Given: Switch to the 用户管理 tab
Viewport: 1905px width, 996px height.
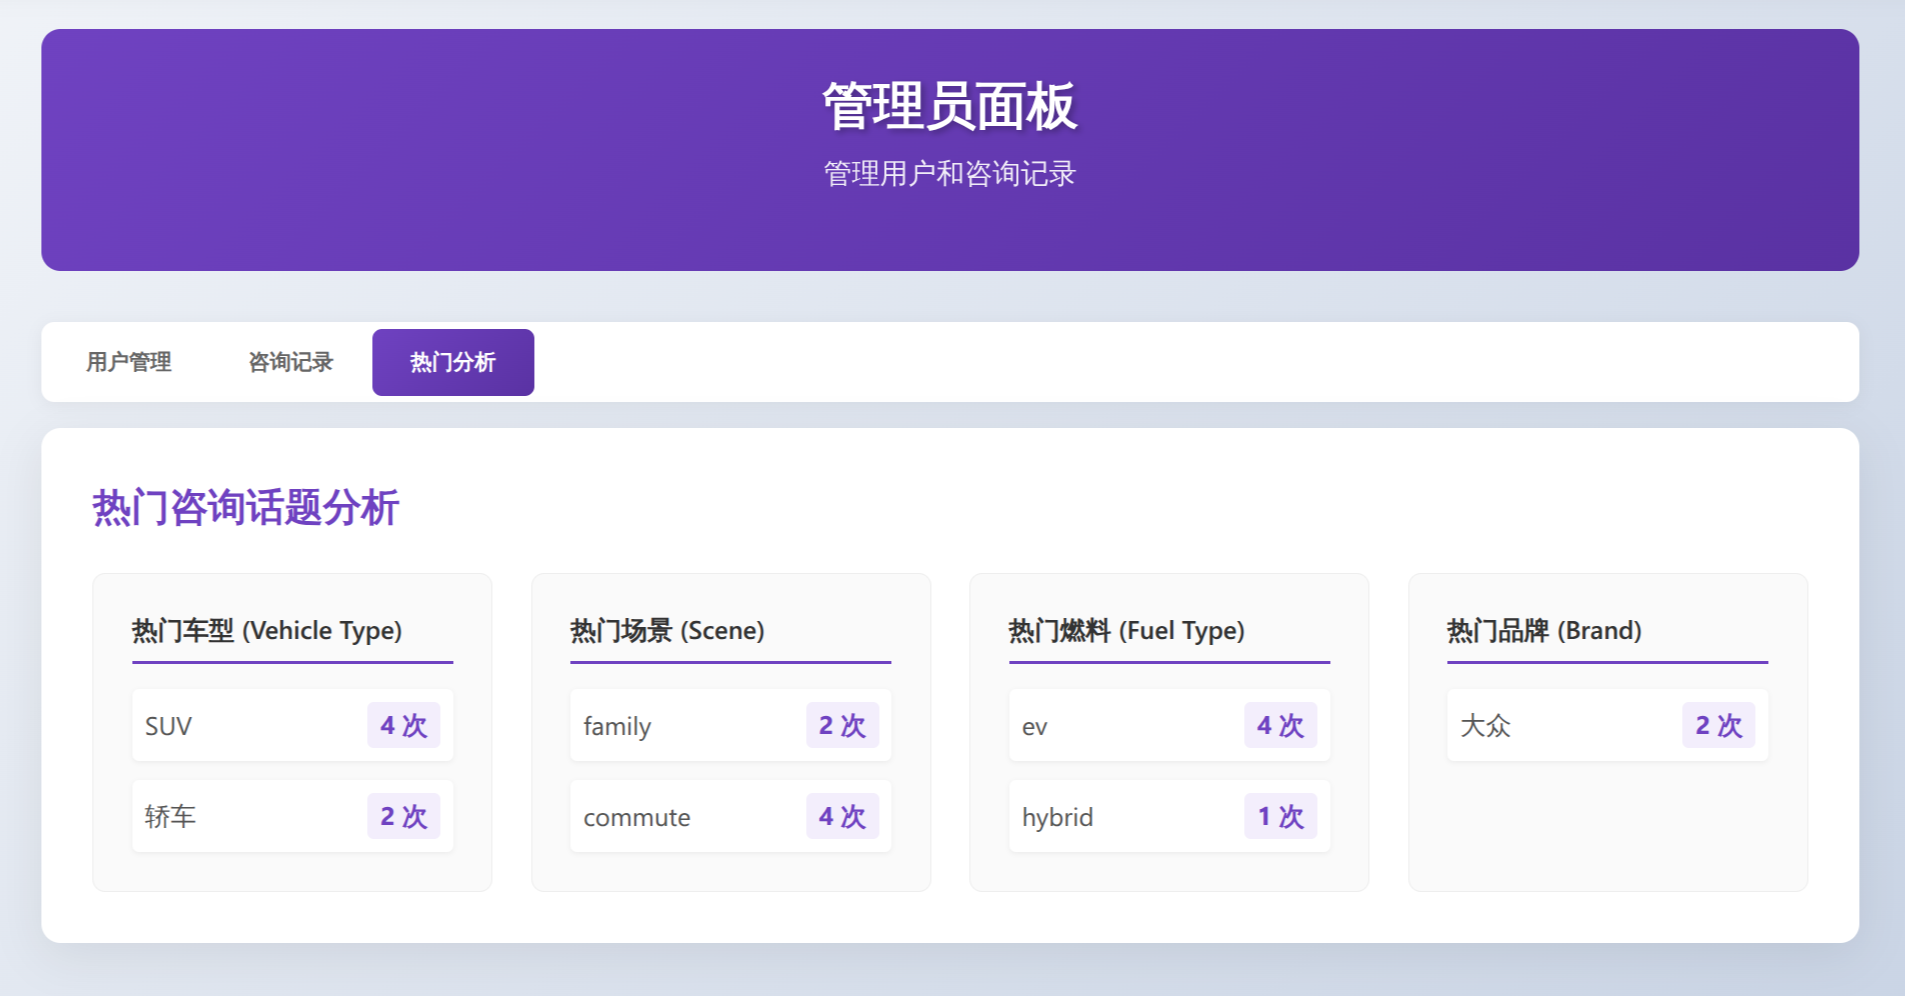Looking at the screenshot, I should 129,362.
